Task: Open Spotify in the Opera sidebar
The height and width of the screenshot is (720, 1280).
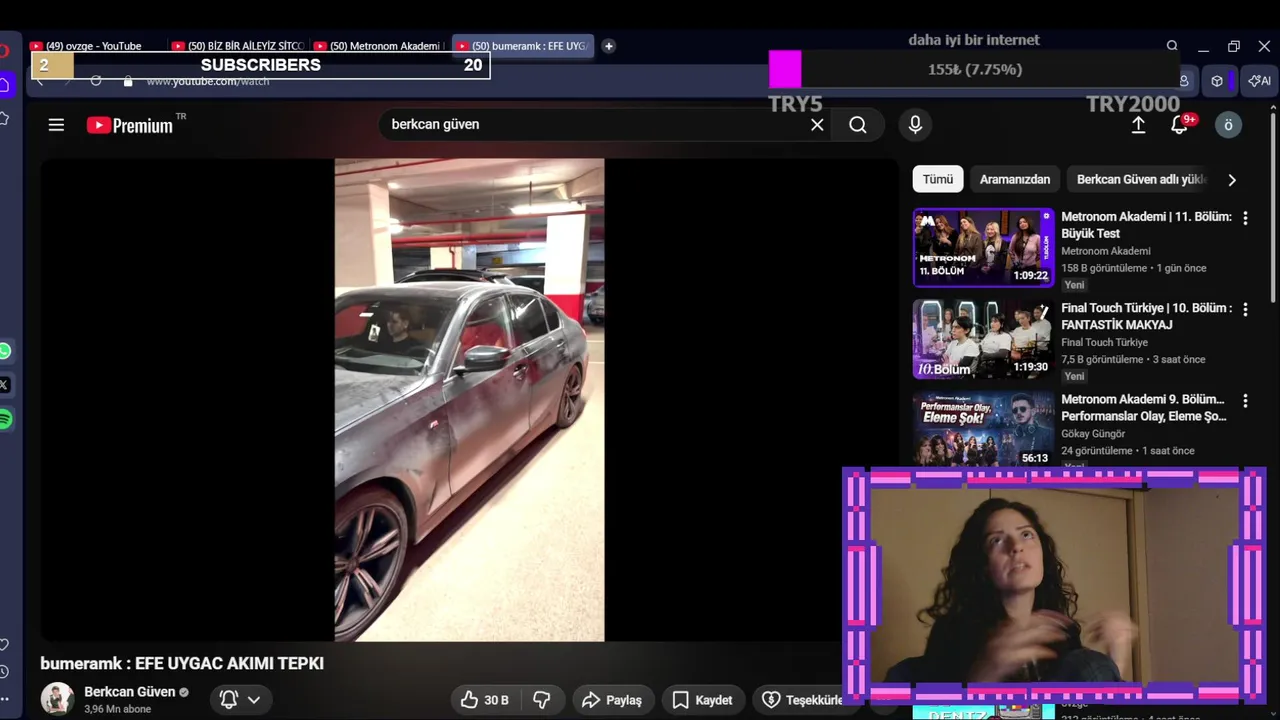Action: tap(5, 419)
